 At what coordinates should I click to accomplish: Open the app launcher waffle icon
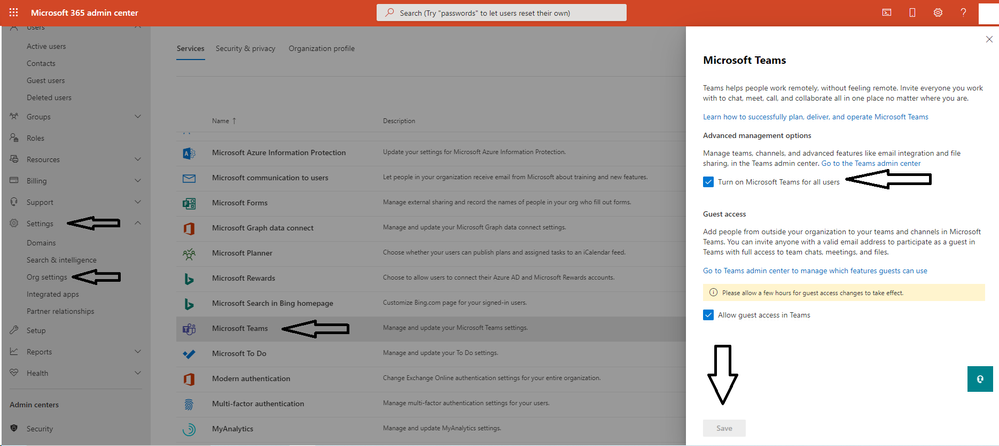pyautogui.click(x=13, y=13)
